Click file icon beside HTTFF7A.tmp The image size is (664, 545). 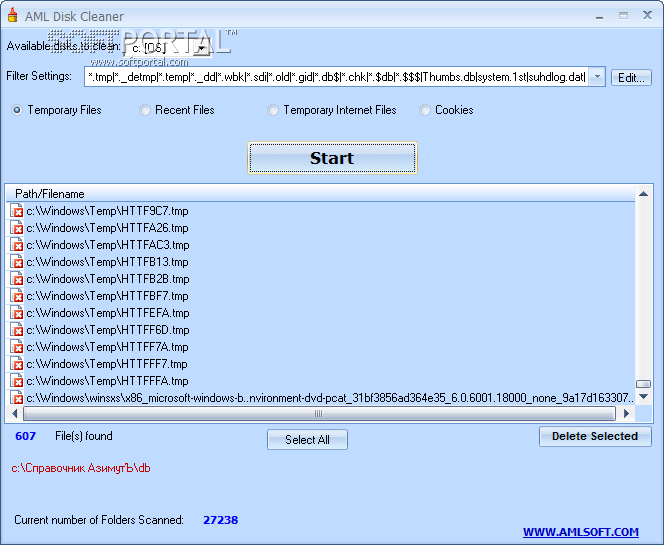(x=17, y=346)
